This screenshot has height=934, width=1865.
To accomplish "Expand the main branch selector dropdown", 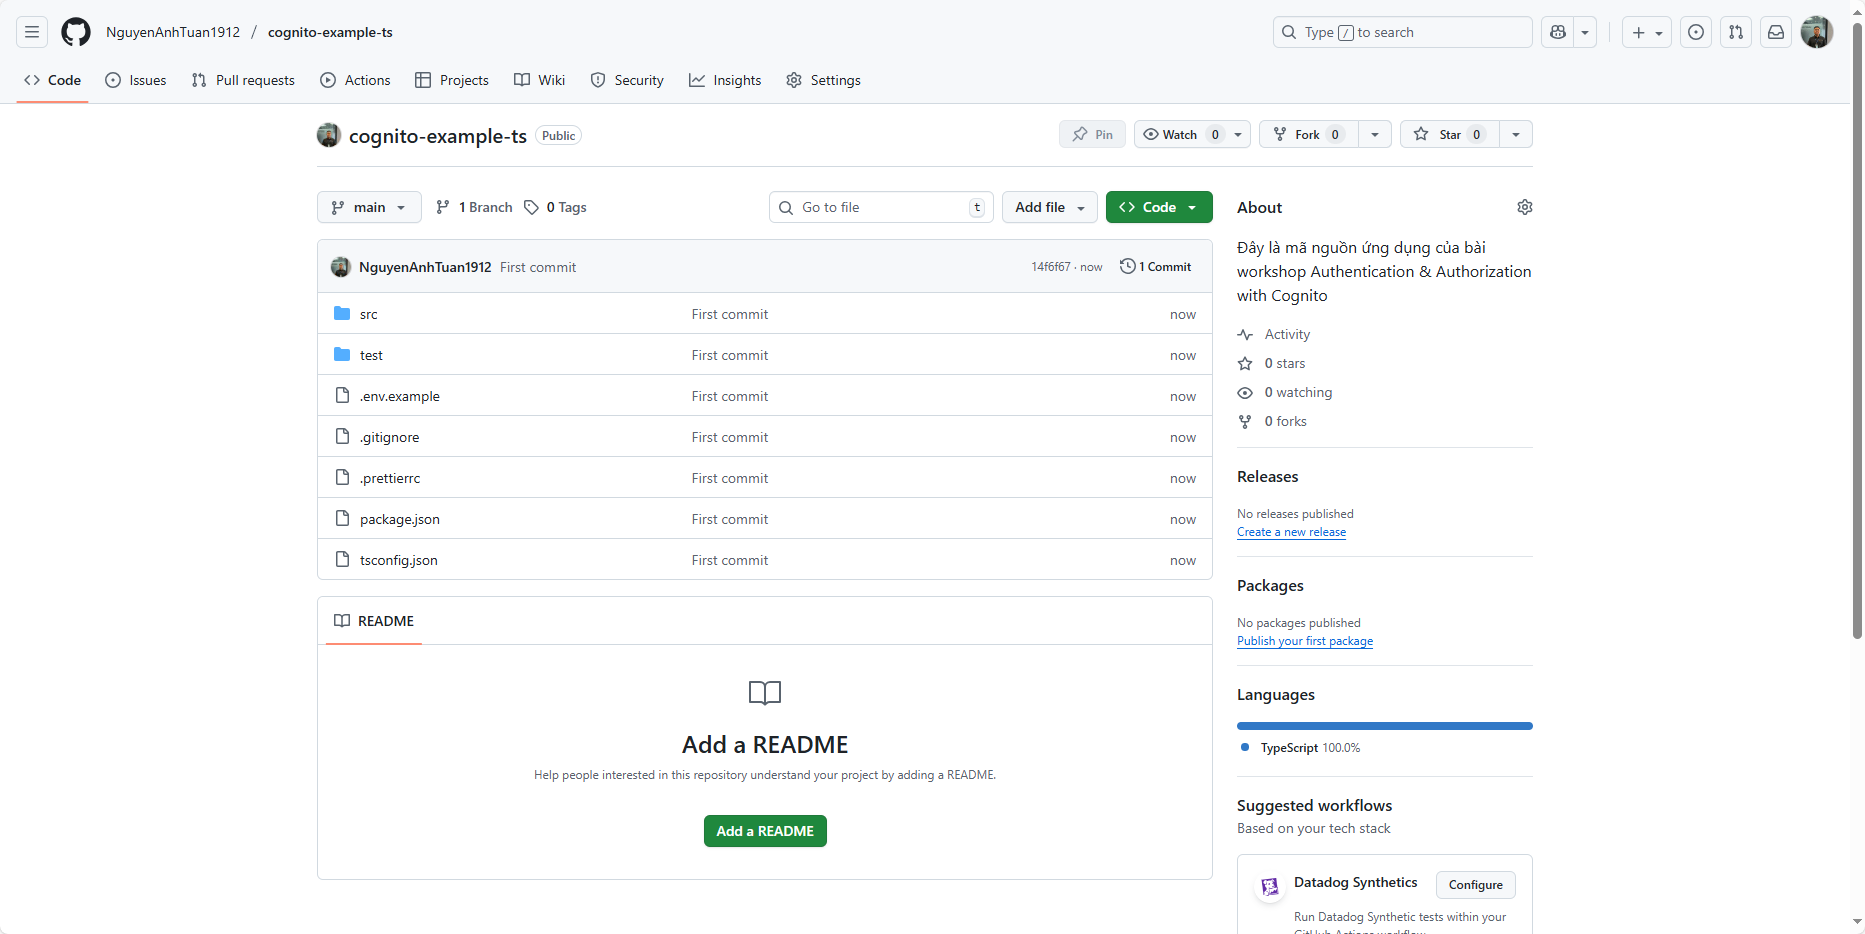I will 369,207.
